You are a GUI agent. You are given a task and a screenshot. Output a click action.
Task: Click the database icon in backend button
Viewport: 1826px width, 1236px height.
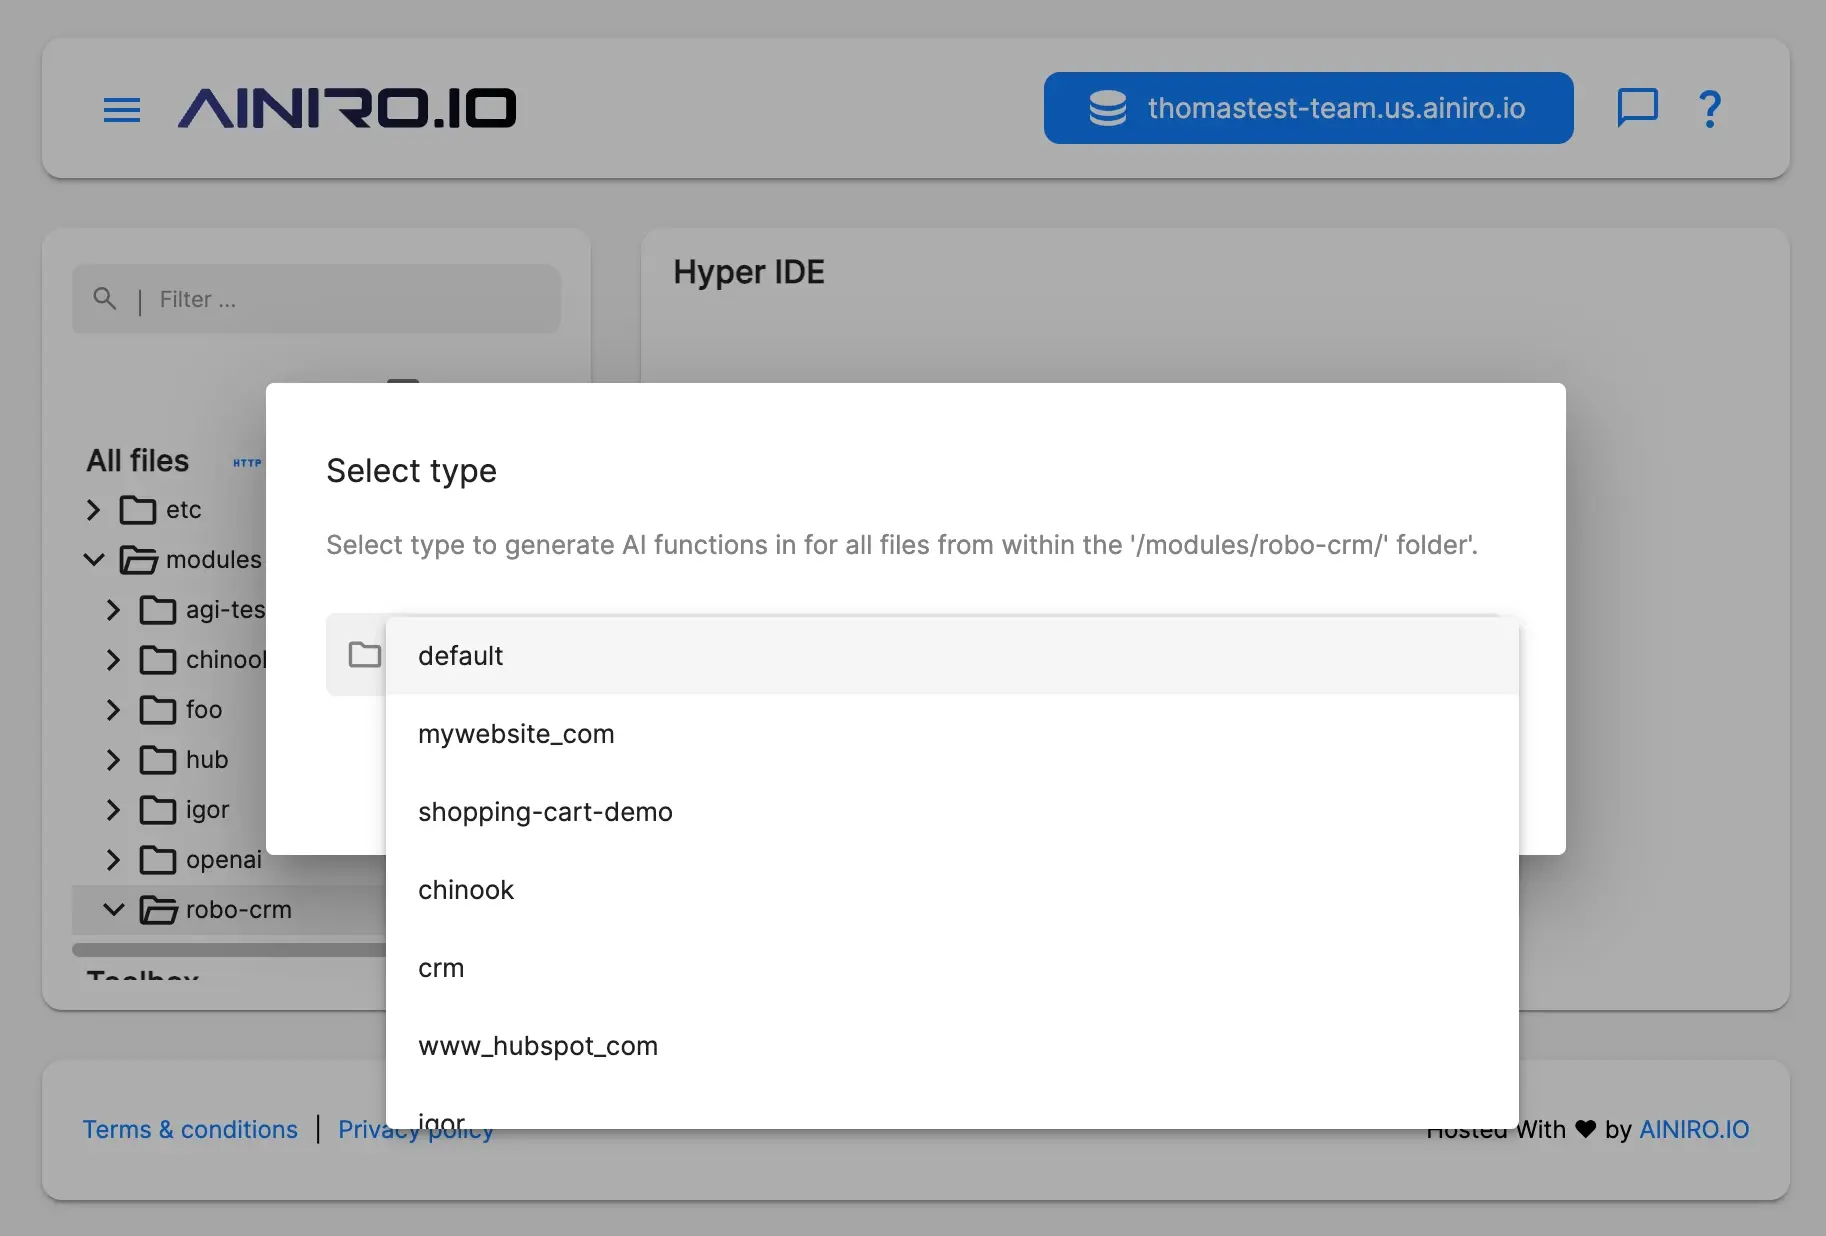click(1107, 108)
